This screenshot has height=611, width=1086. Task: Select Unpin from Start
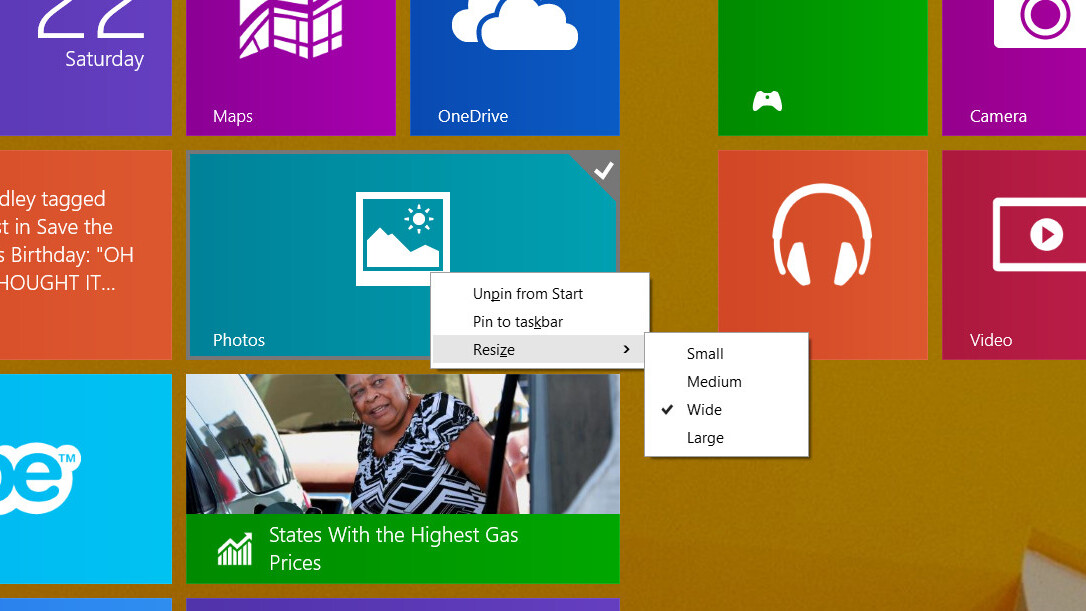click(x=527, y=294)
